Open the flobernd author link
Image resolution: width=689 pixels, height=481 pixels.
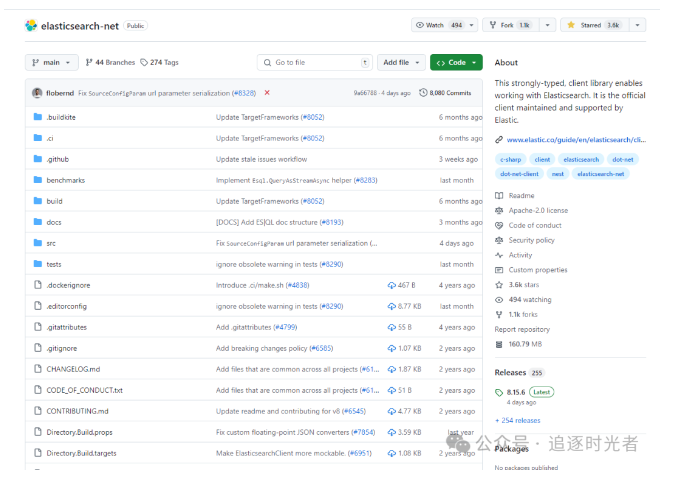pyautogui.click(x=60, y=93)
